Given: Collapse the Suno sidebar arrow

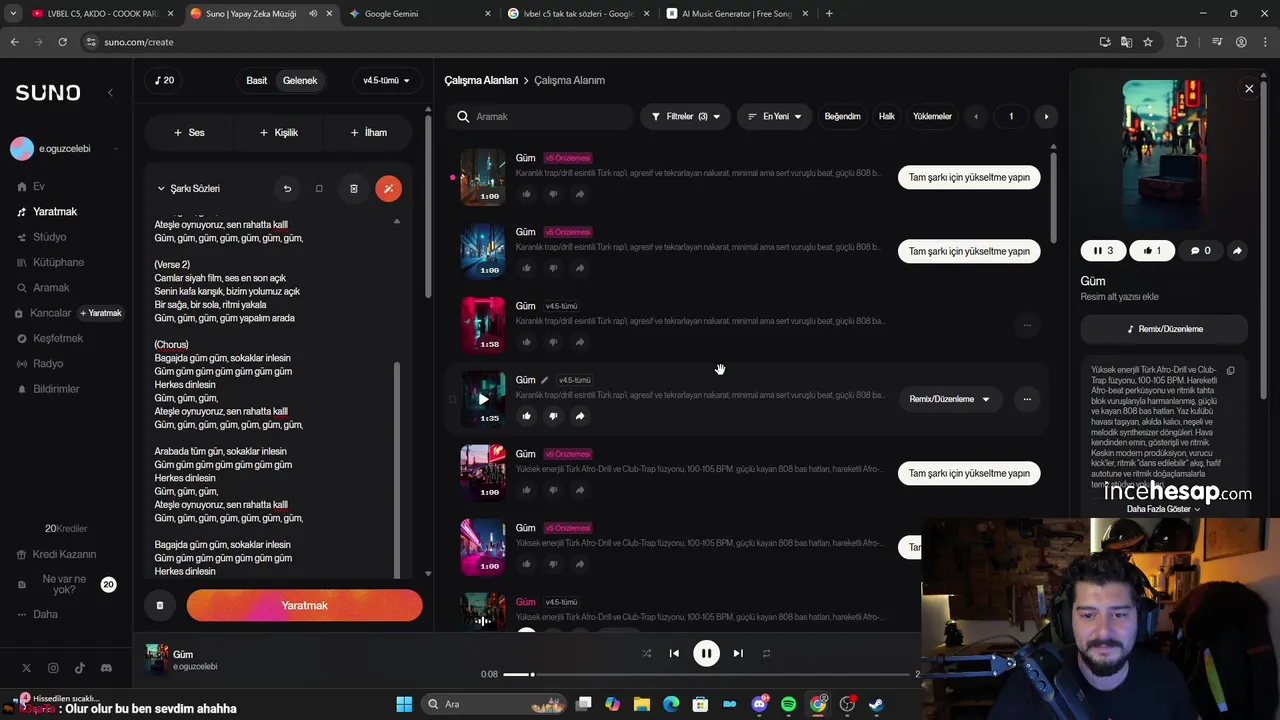Looking at the screenshot, I should pyautogui.click(x=110, y=92).
